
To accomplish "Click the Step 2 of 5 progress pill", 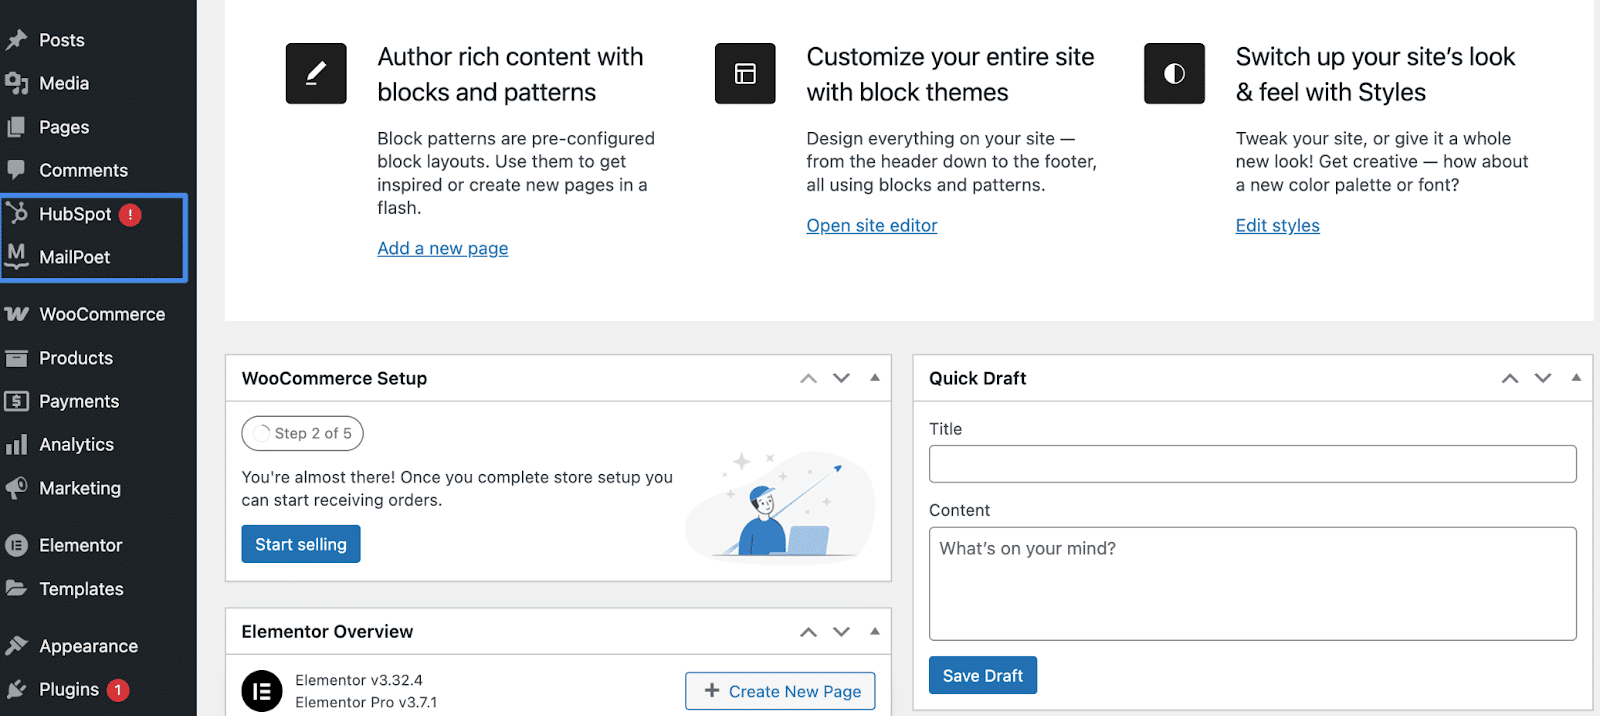I will 302,433.
